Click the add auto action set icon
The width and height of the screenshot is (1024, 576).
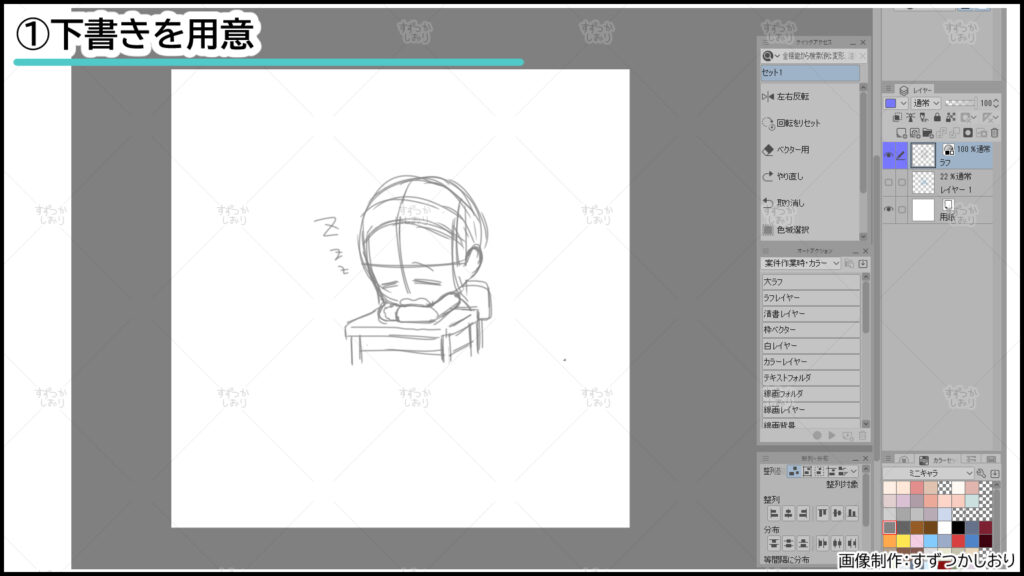[863, 263]
